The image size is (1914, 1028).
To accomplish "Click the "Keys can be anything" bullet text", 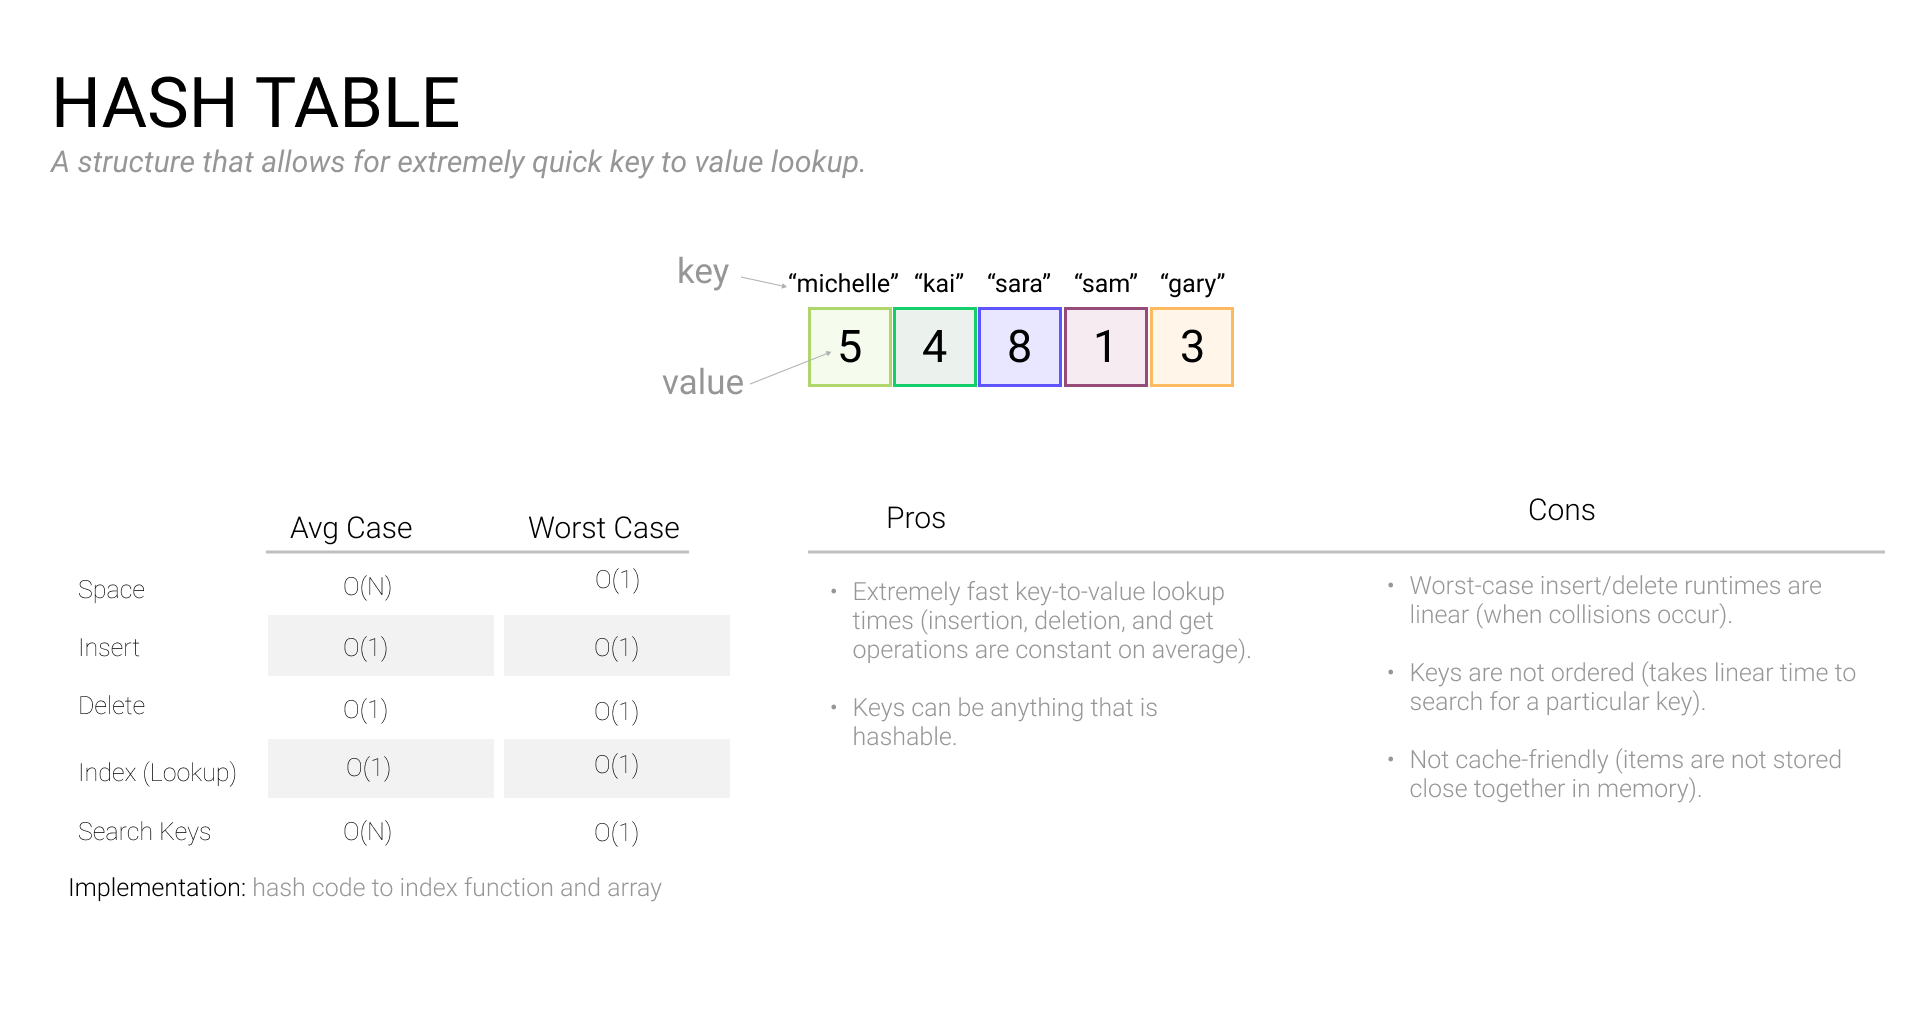I will coord(1005,722).
